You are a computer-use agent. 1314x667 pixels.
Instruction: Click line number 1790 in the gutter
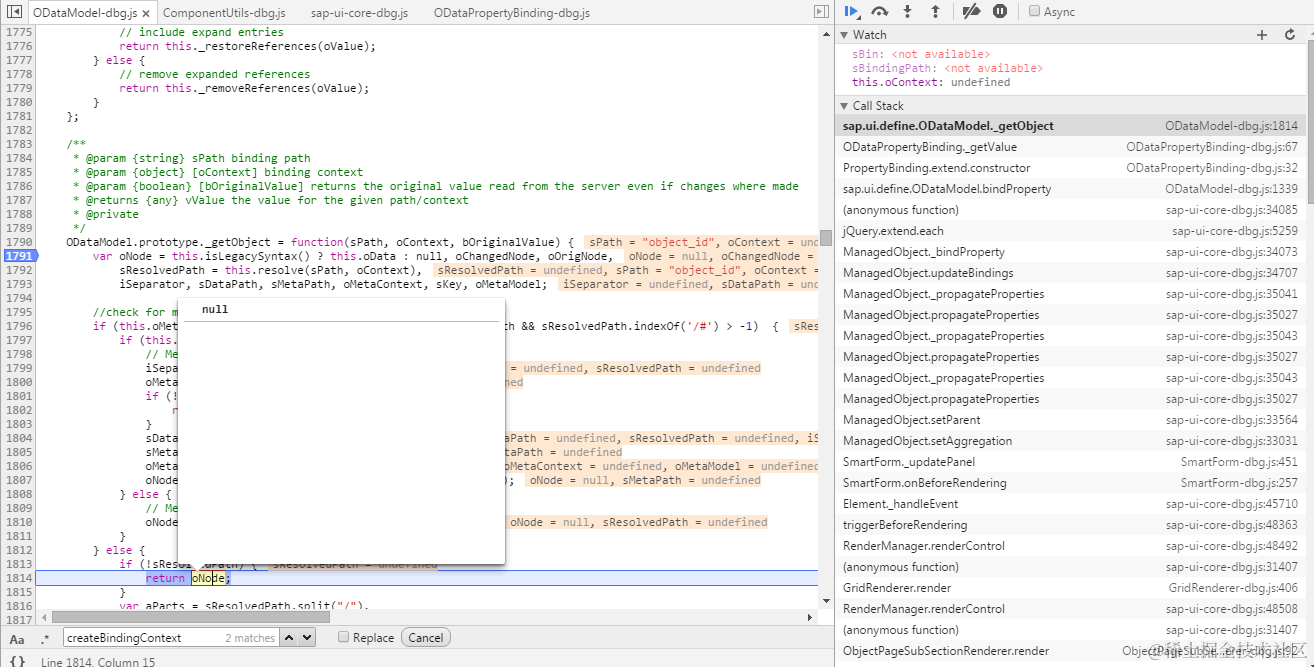click(x=19, y=242)
